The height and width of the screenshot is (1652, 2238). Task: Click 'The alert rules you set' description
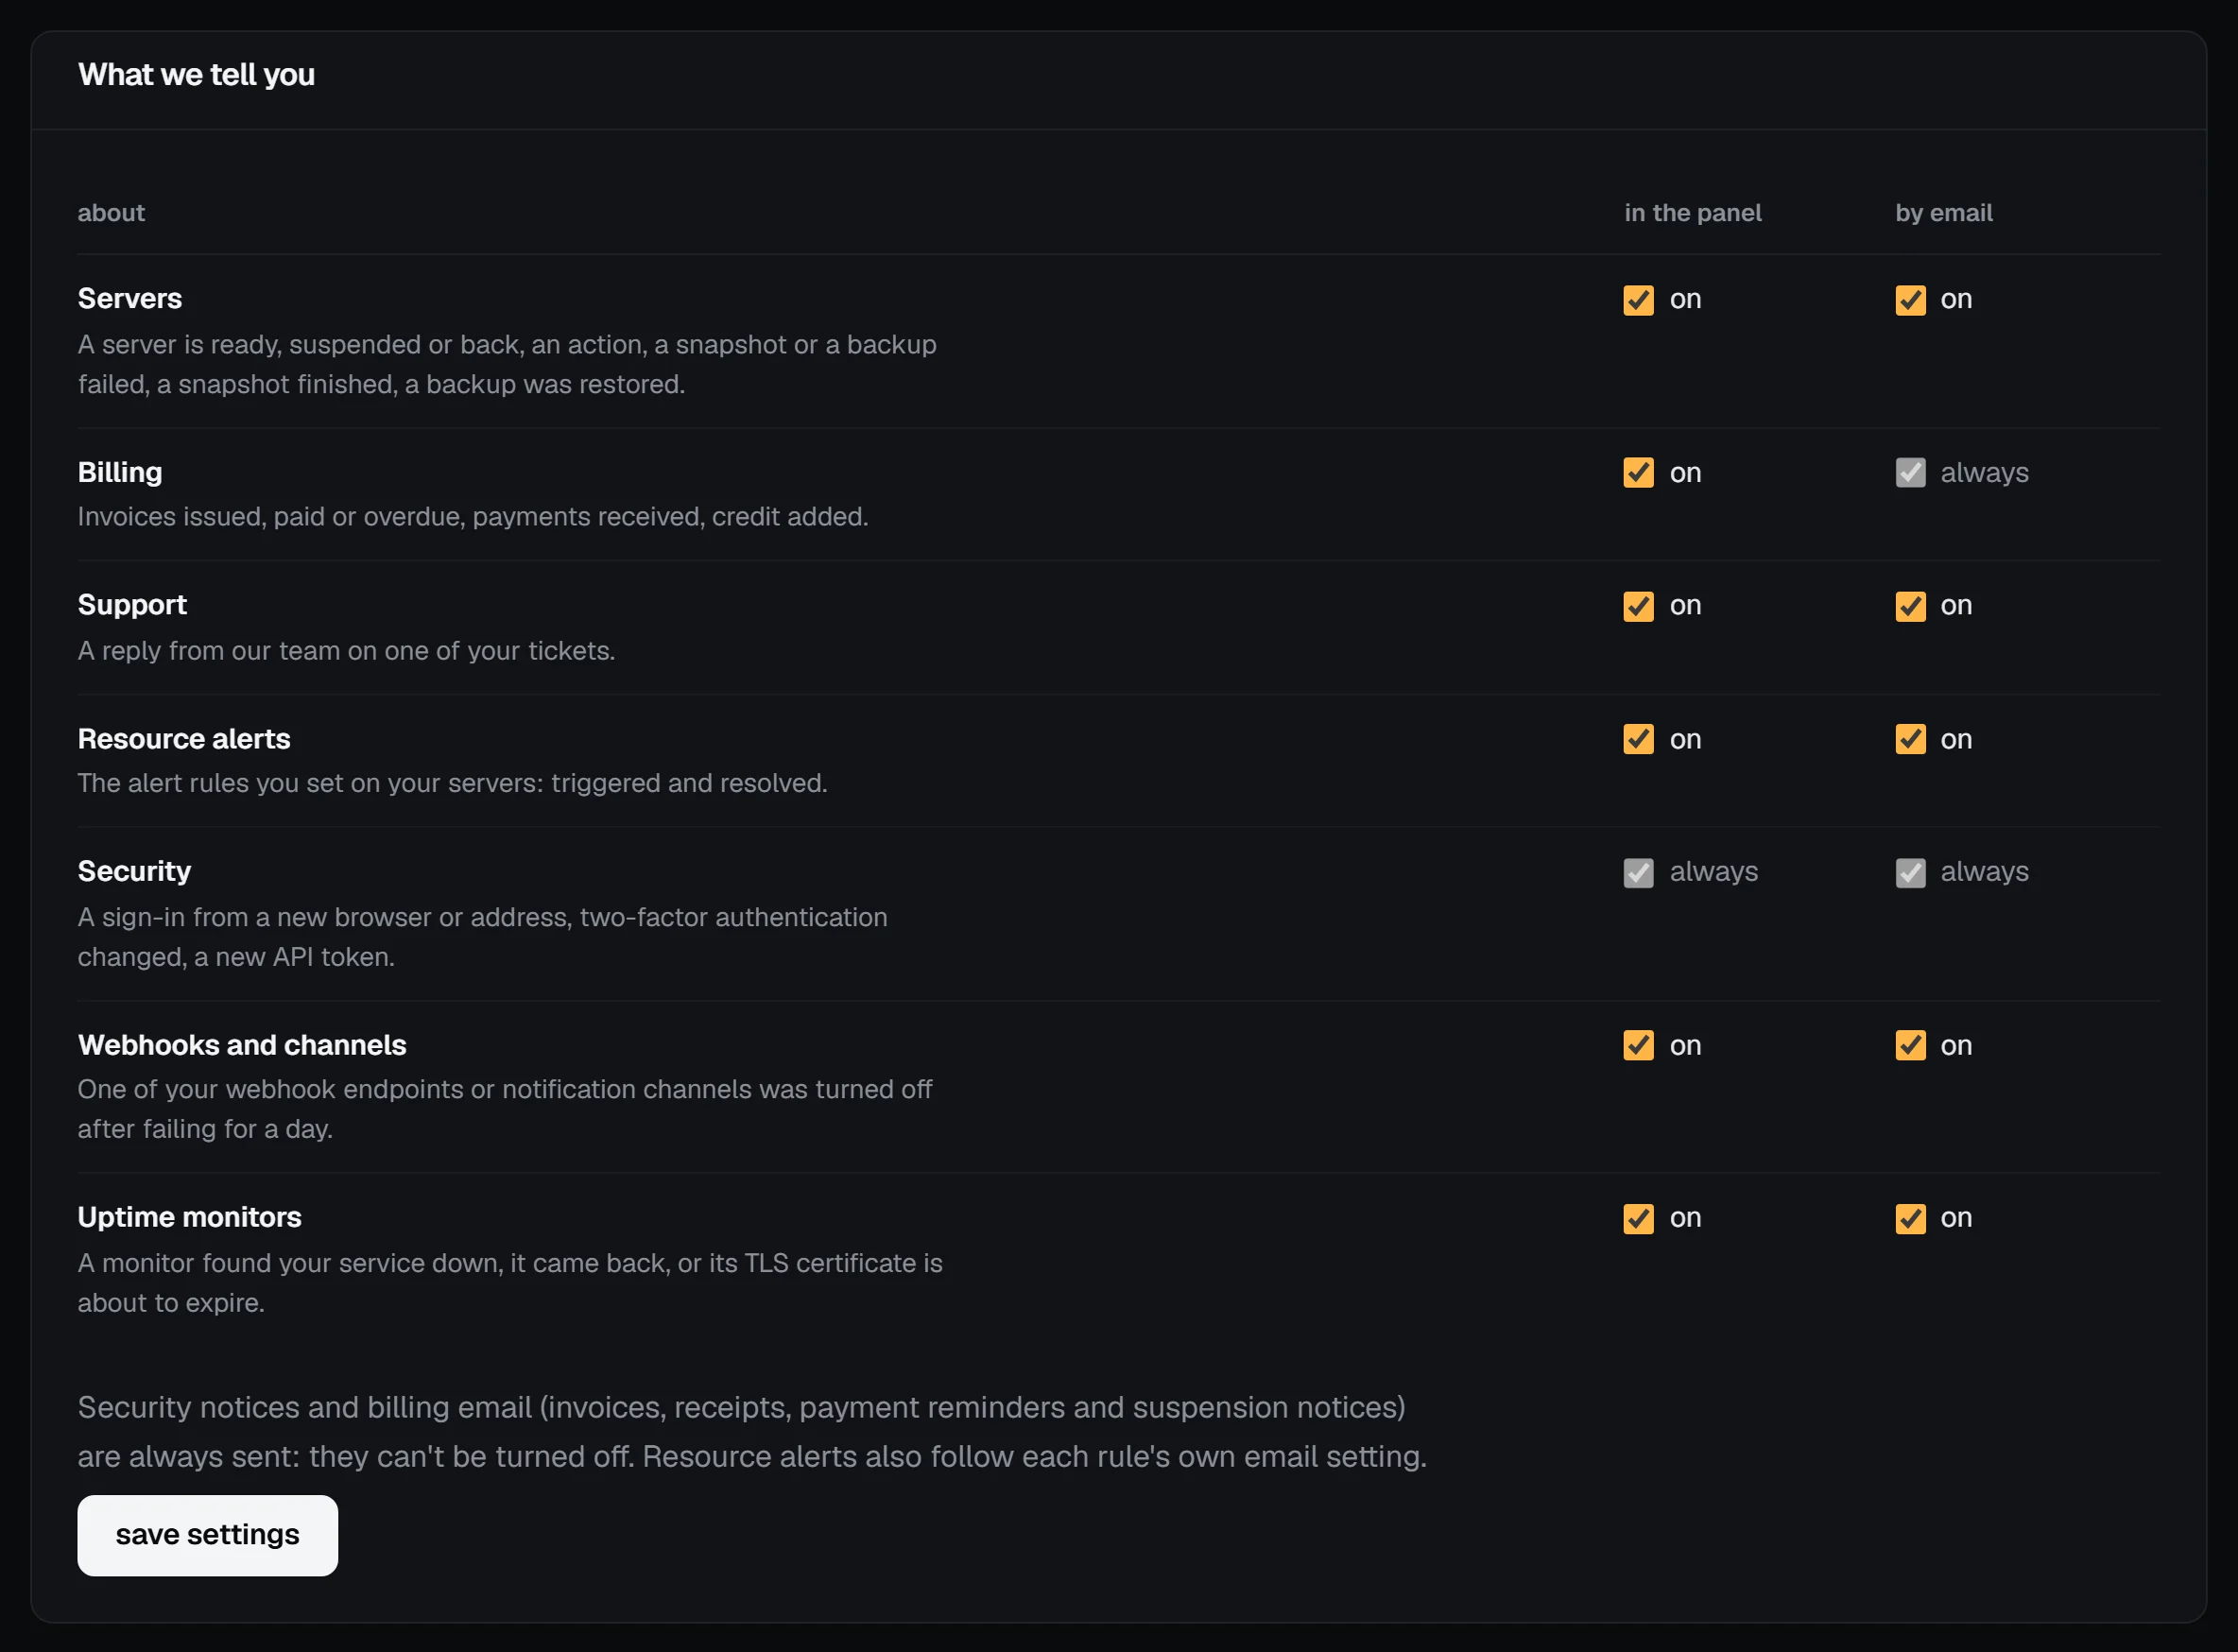(452, 783)
